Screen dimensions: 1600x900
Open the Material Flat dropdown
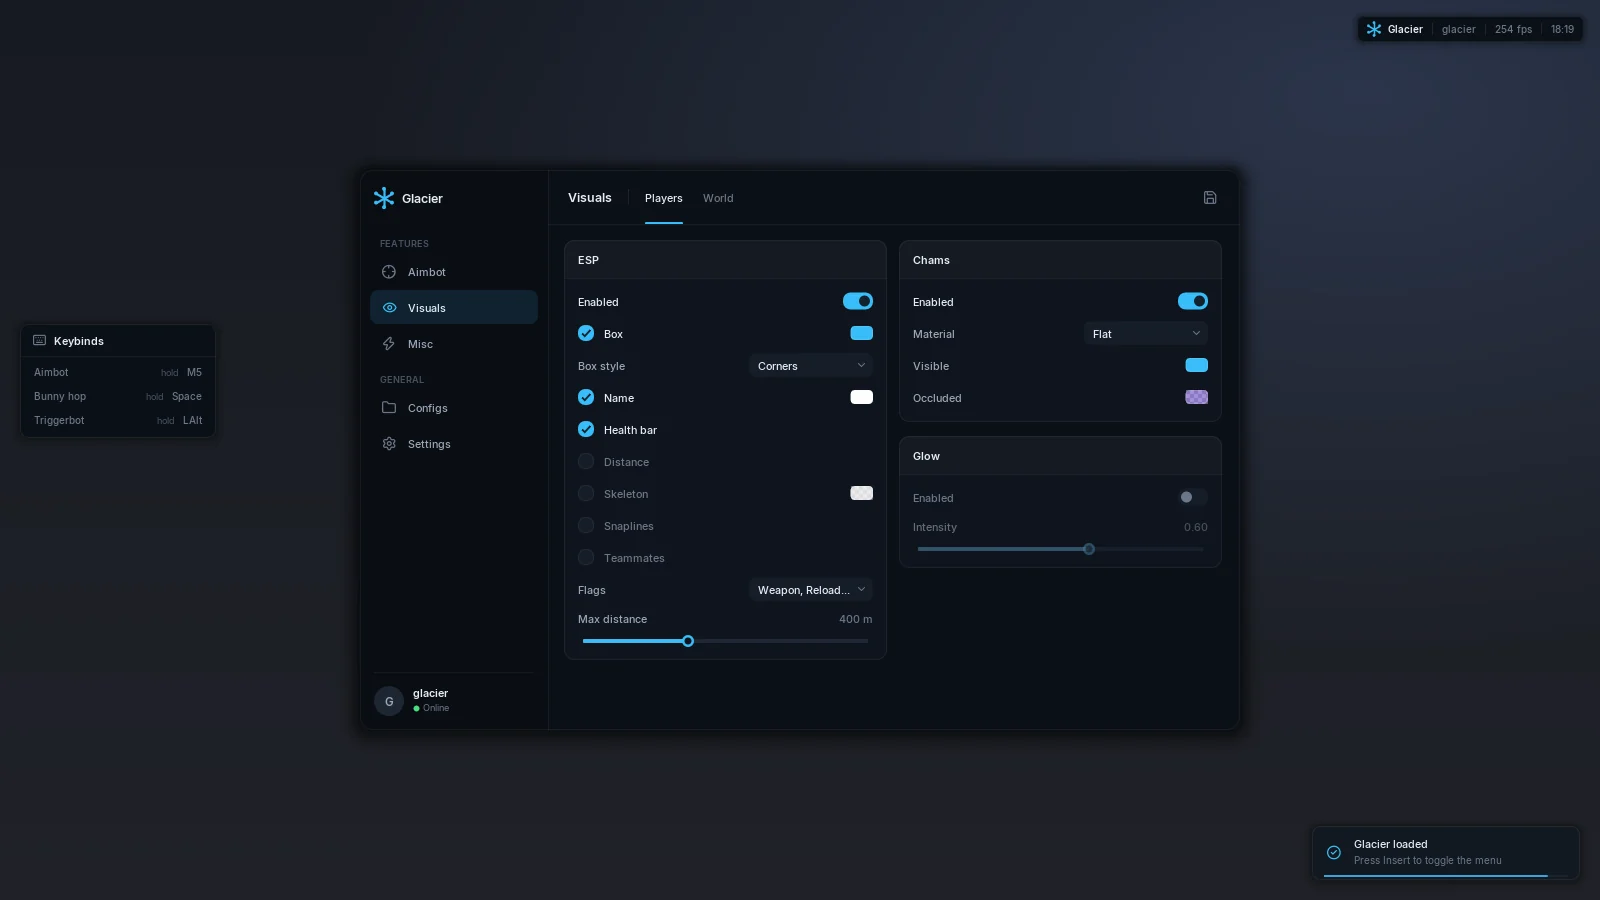point(1146,334)
